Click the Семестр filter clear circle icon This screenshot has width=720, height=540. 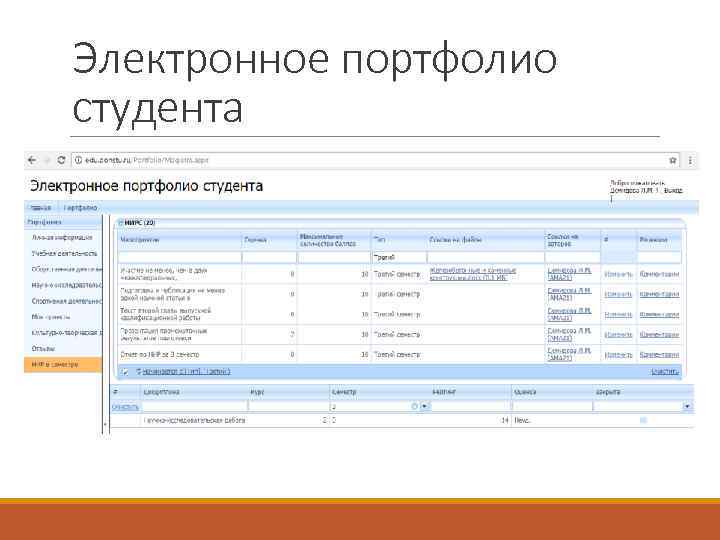click(x=415, y=406)
